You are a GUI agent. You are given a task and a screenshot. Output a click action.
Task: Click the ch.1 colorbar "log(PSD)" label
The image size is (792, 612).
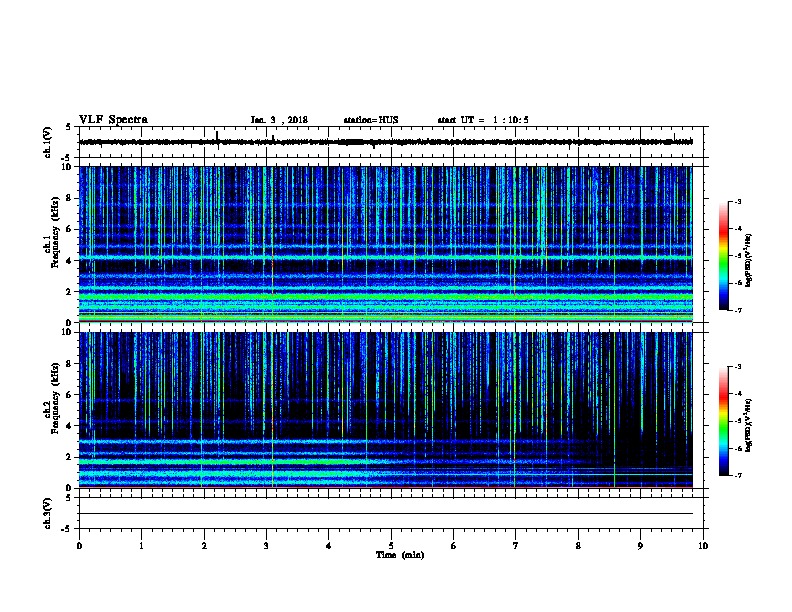[x=749, y=260]
